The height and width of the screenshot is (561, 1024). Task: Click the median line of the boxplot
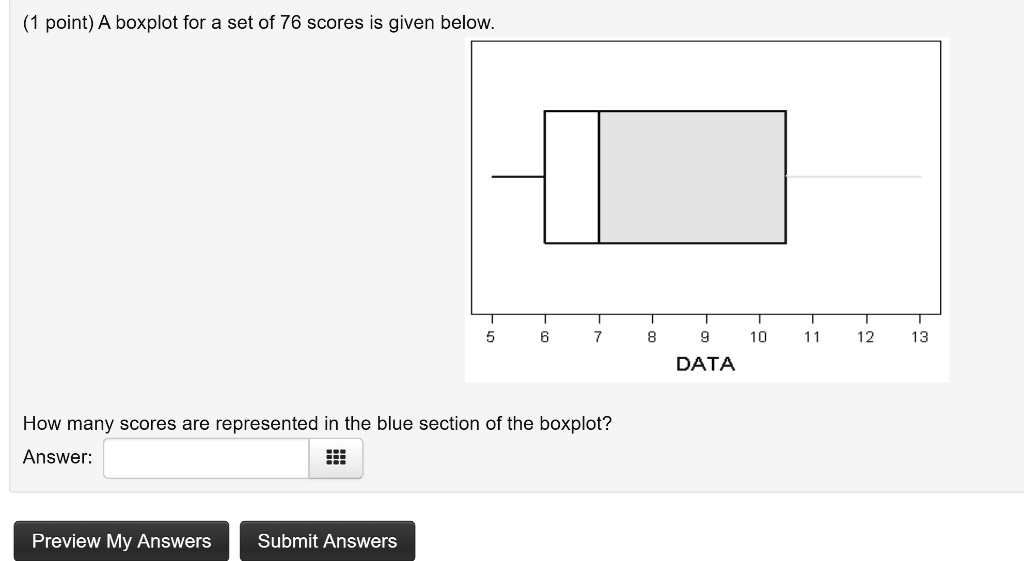point(599,177)
